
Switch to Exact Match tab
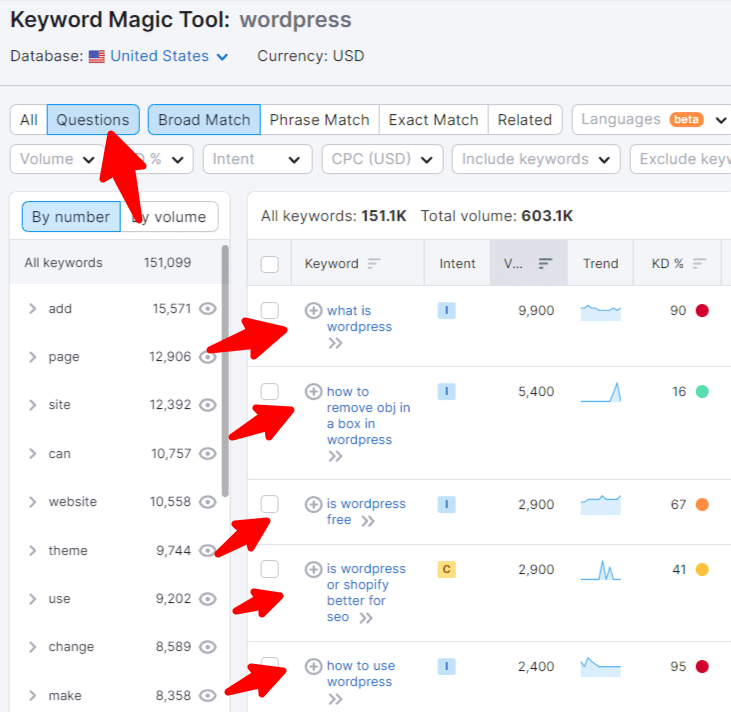(434, 120)
